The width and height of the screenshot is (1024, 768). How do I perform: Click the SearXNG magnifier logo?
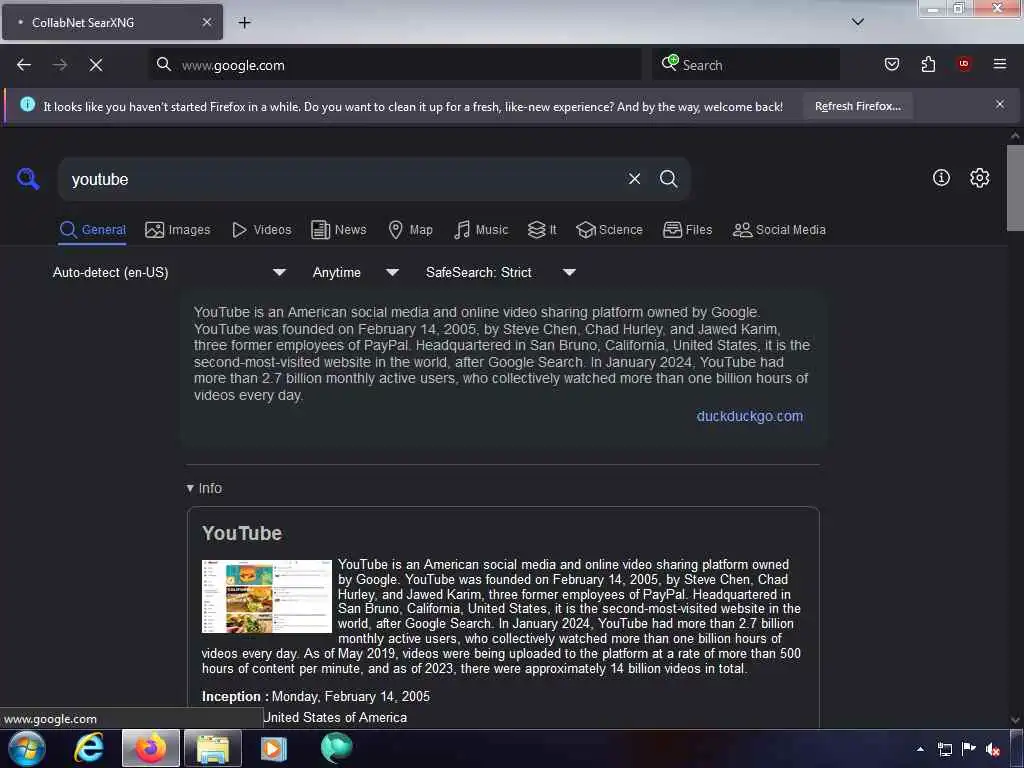click(28, 178)
